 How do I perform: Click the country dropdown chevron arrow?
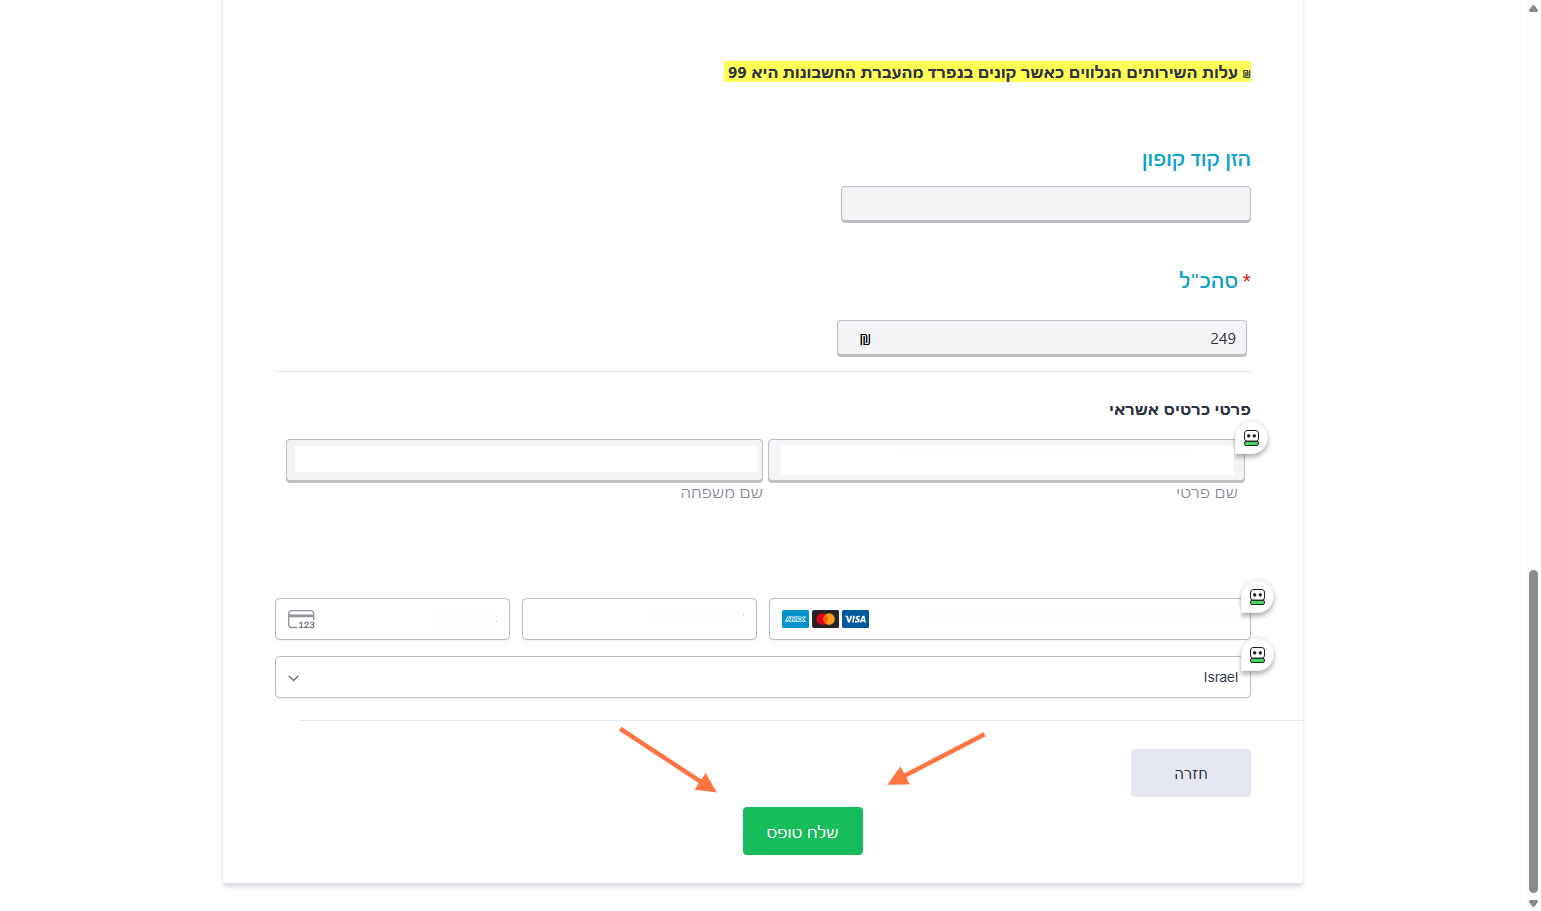(x=293, y=678)
